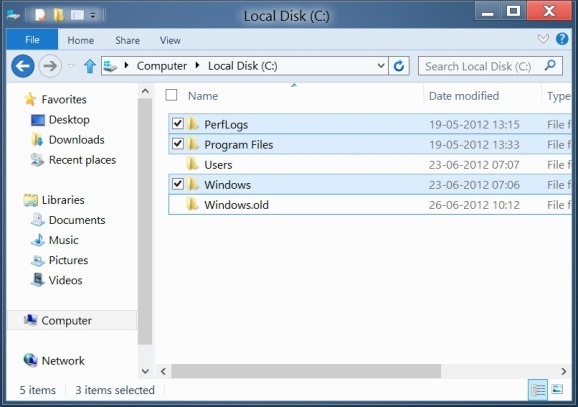Click the Users folder name
This screenshot has width=578, height=407.
[218, 165]
